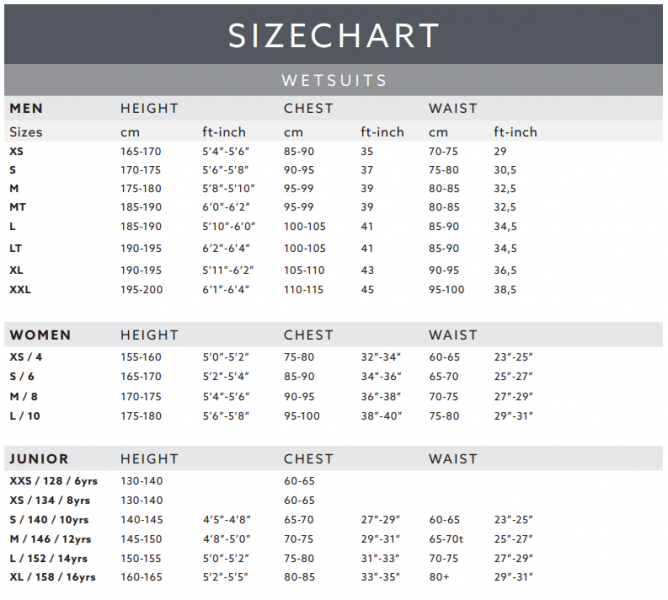Click the 'XS / 4' women's size
The height and width of the screenshot is (600, 668).
coord(29,357)
